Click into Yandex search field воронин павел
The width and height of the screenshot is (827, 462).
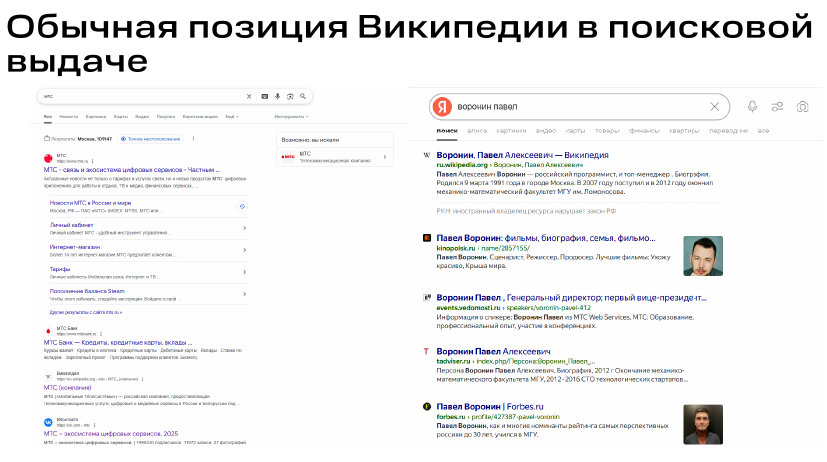click(580, 107)
